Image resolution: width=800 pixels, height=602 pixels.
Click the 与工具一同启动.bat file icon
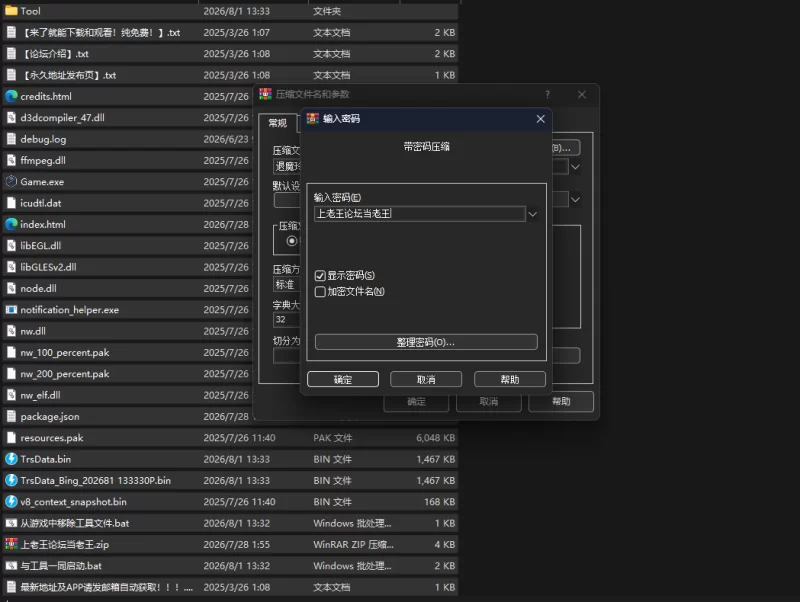pyautogui.click(x=11, y=565)
